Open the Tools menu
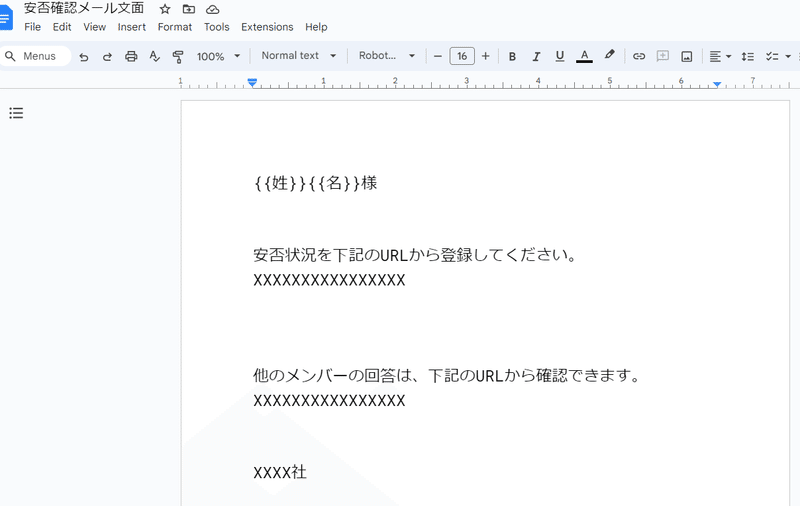The image size is (800, 506). [x=216, y=27]
